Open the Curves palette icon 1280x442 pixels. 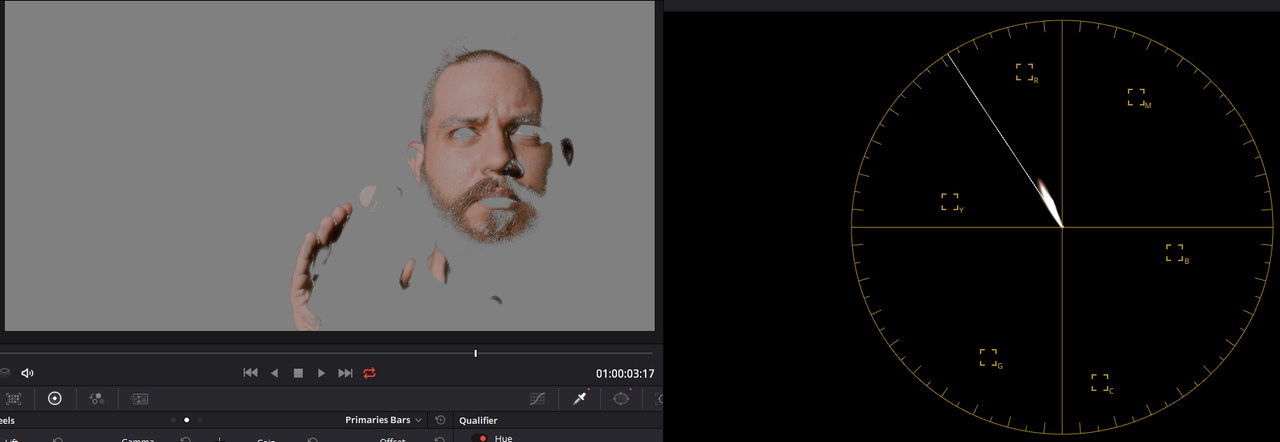coord(537,398)
